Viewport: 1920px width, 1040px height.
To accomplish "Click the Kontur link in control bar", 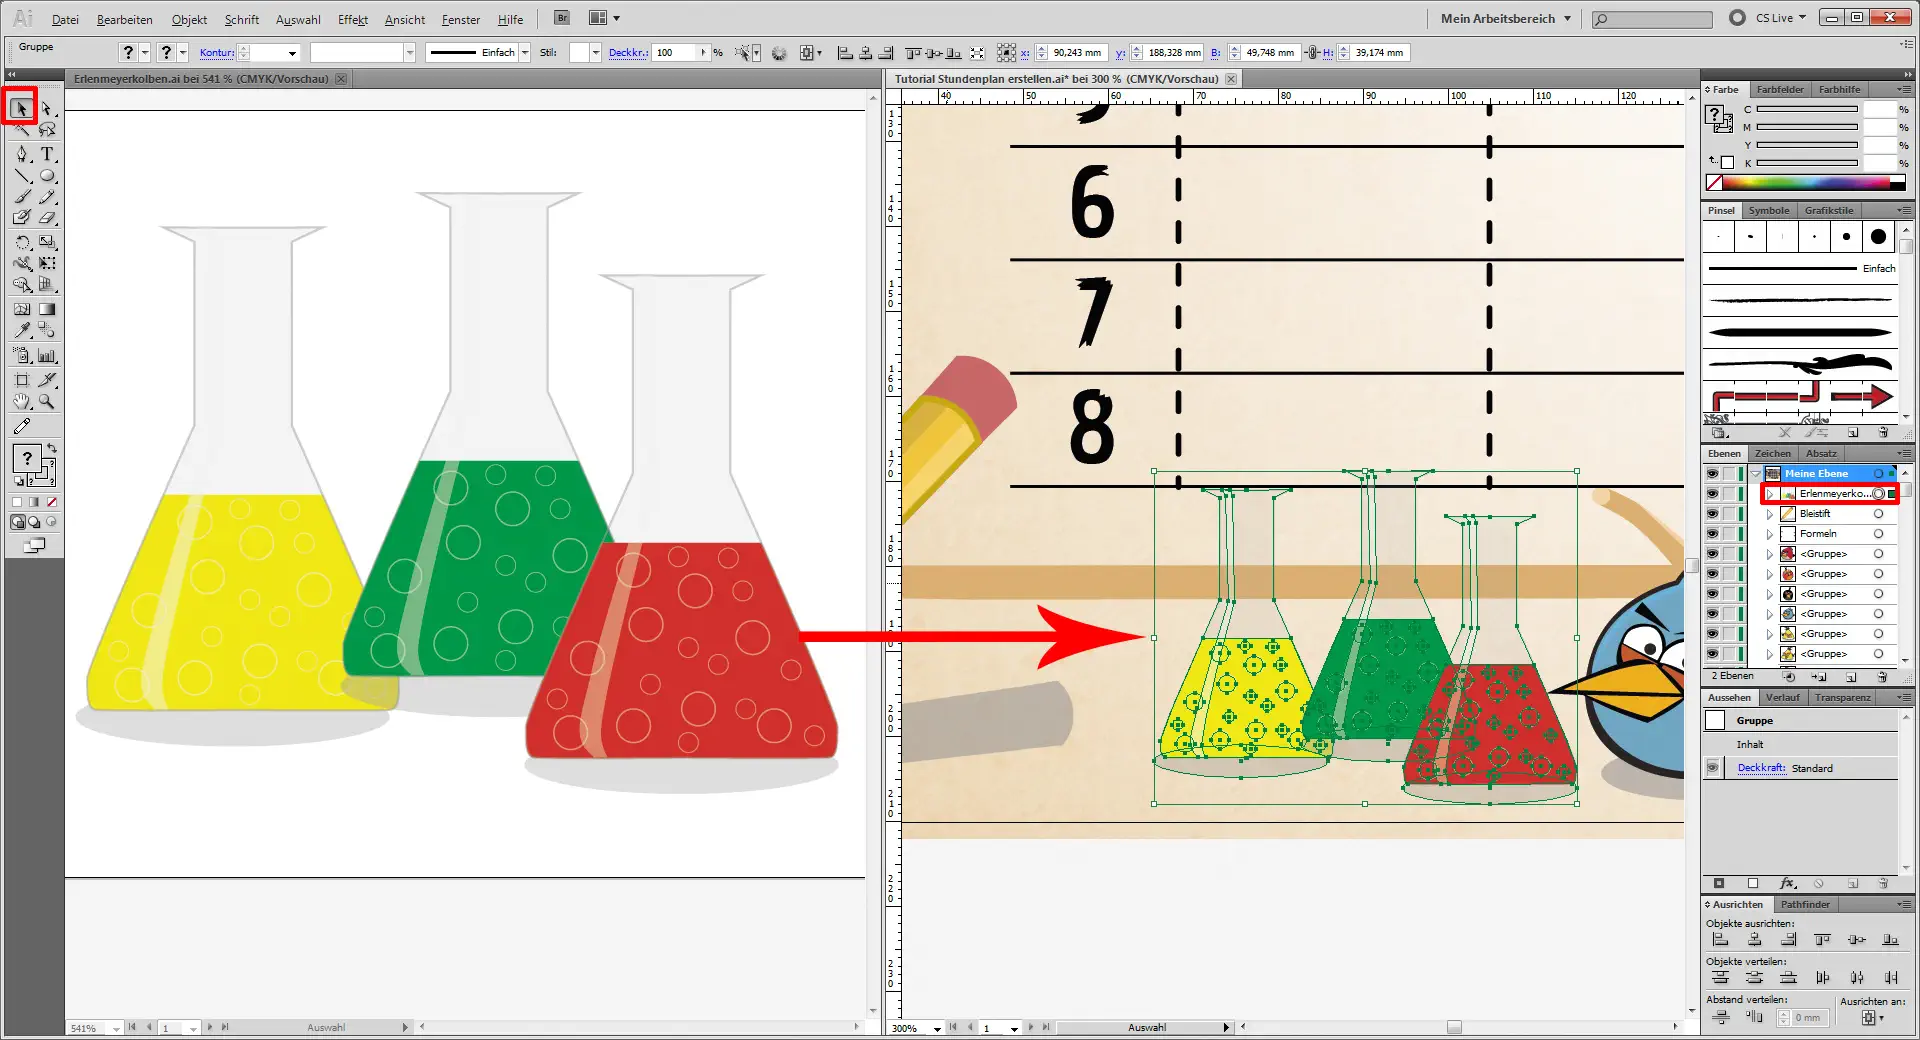I will pyautogui.click(x=216, y=53).
